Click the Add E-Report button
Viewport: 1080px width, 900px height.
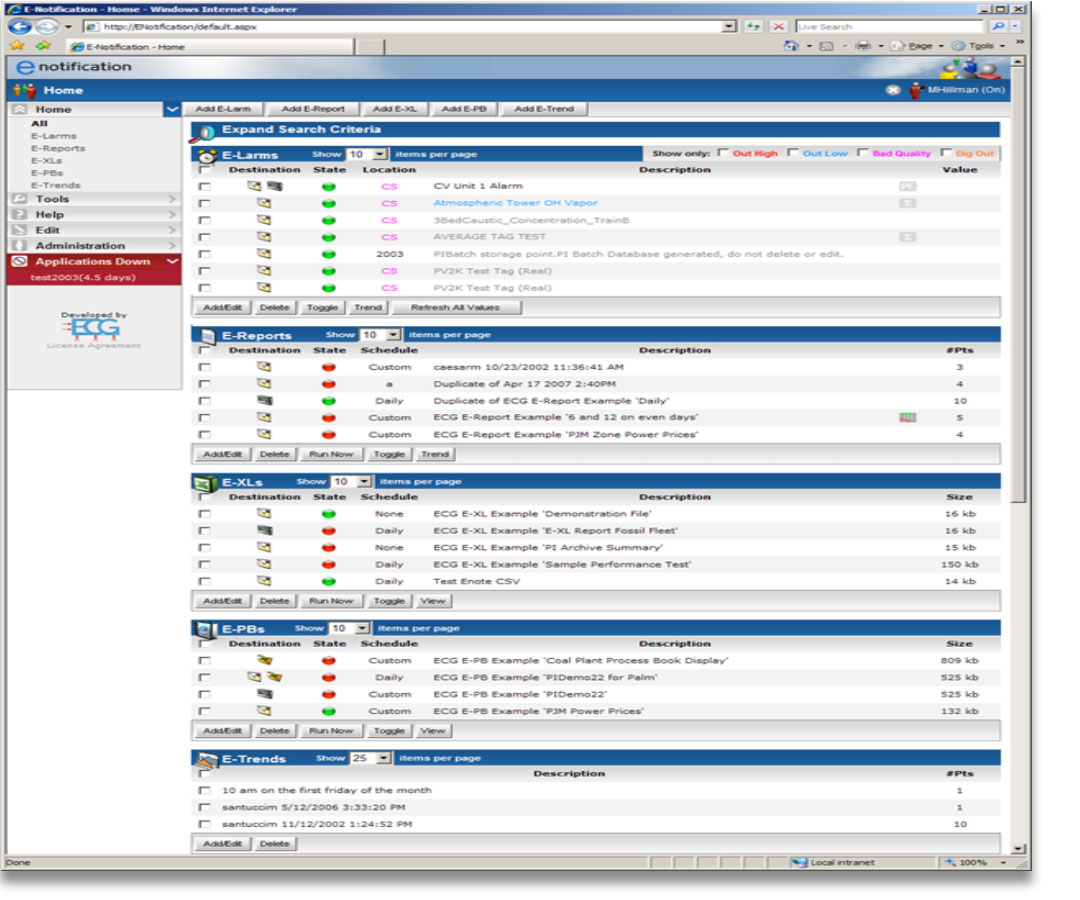[312, 109]
